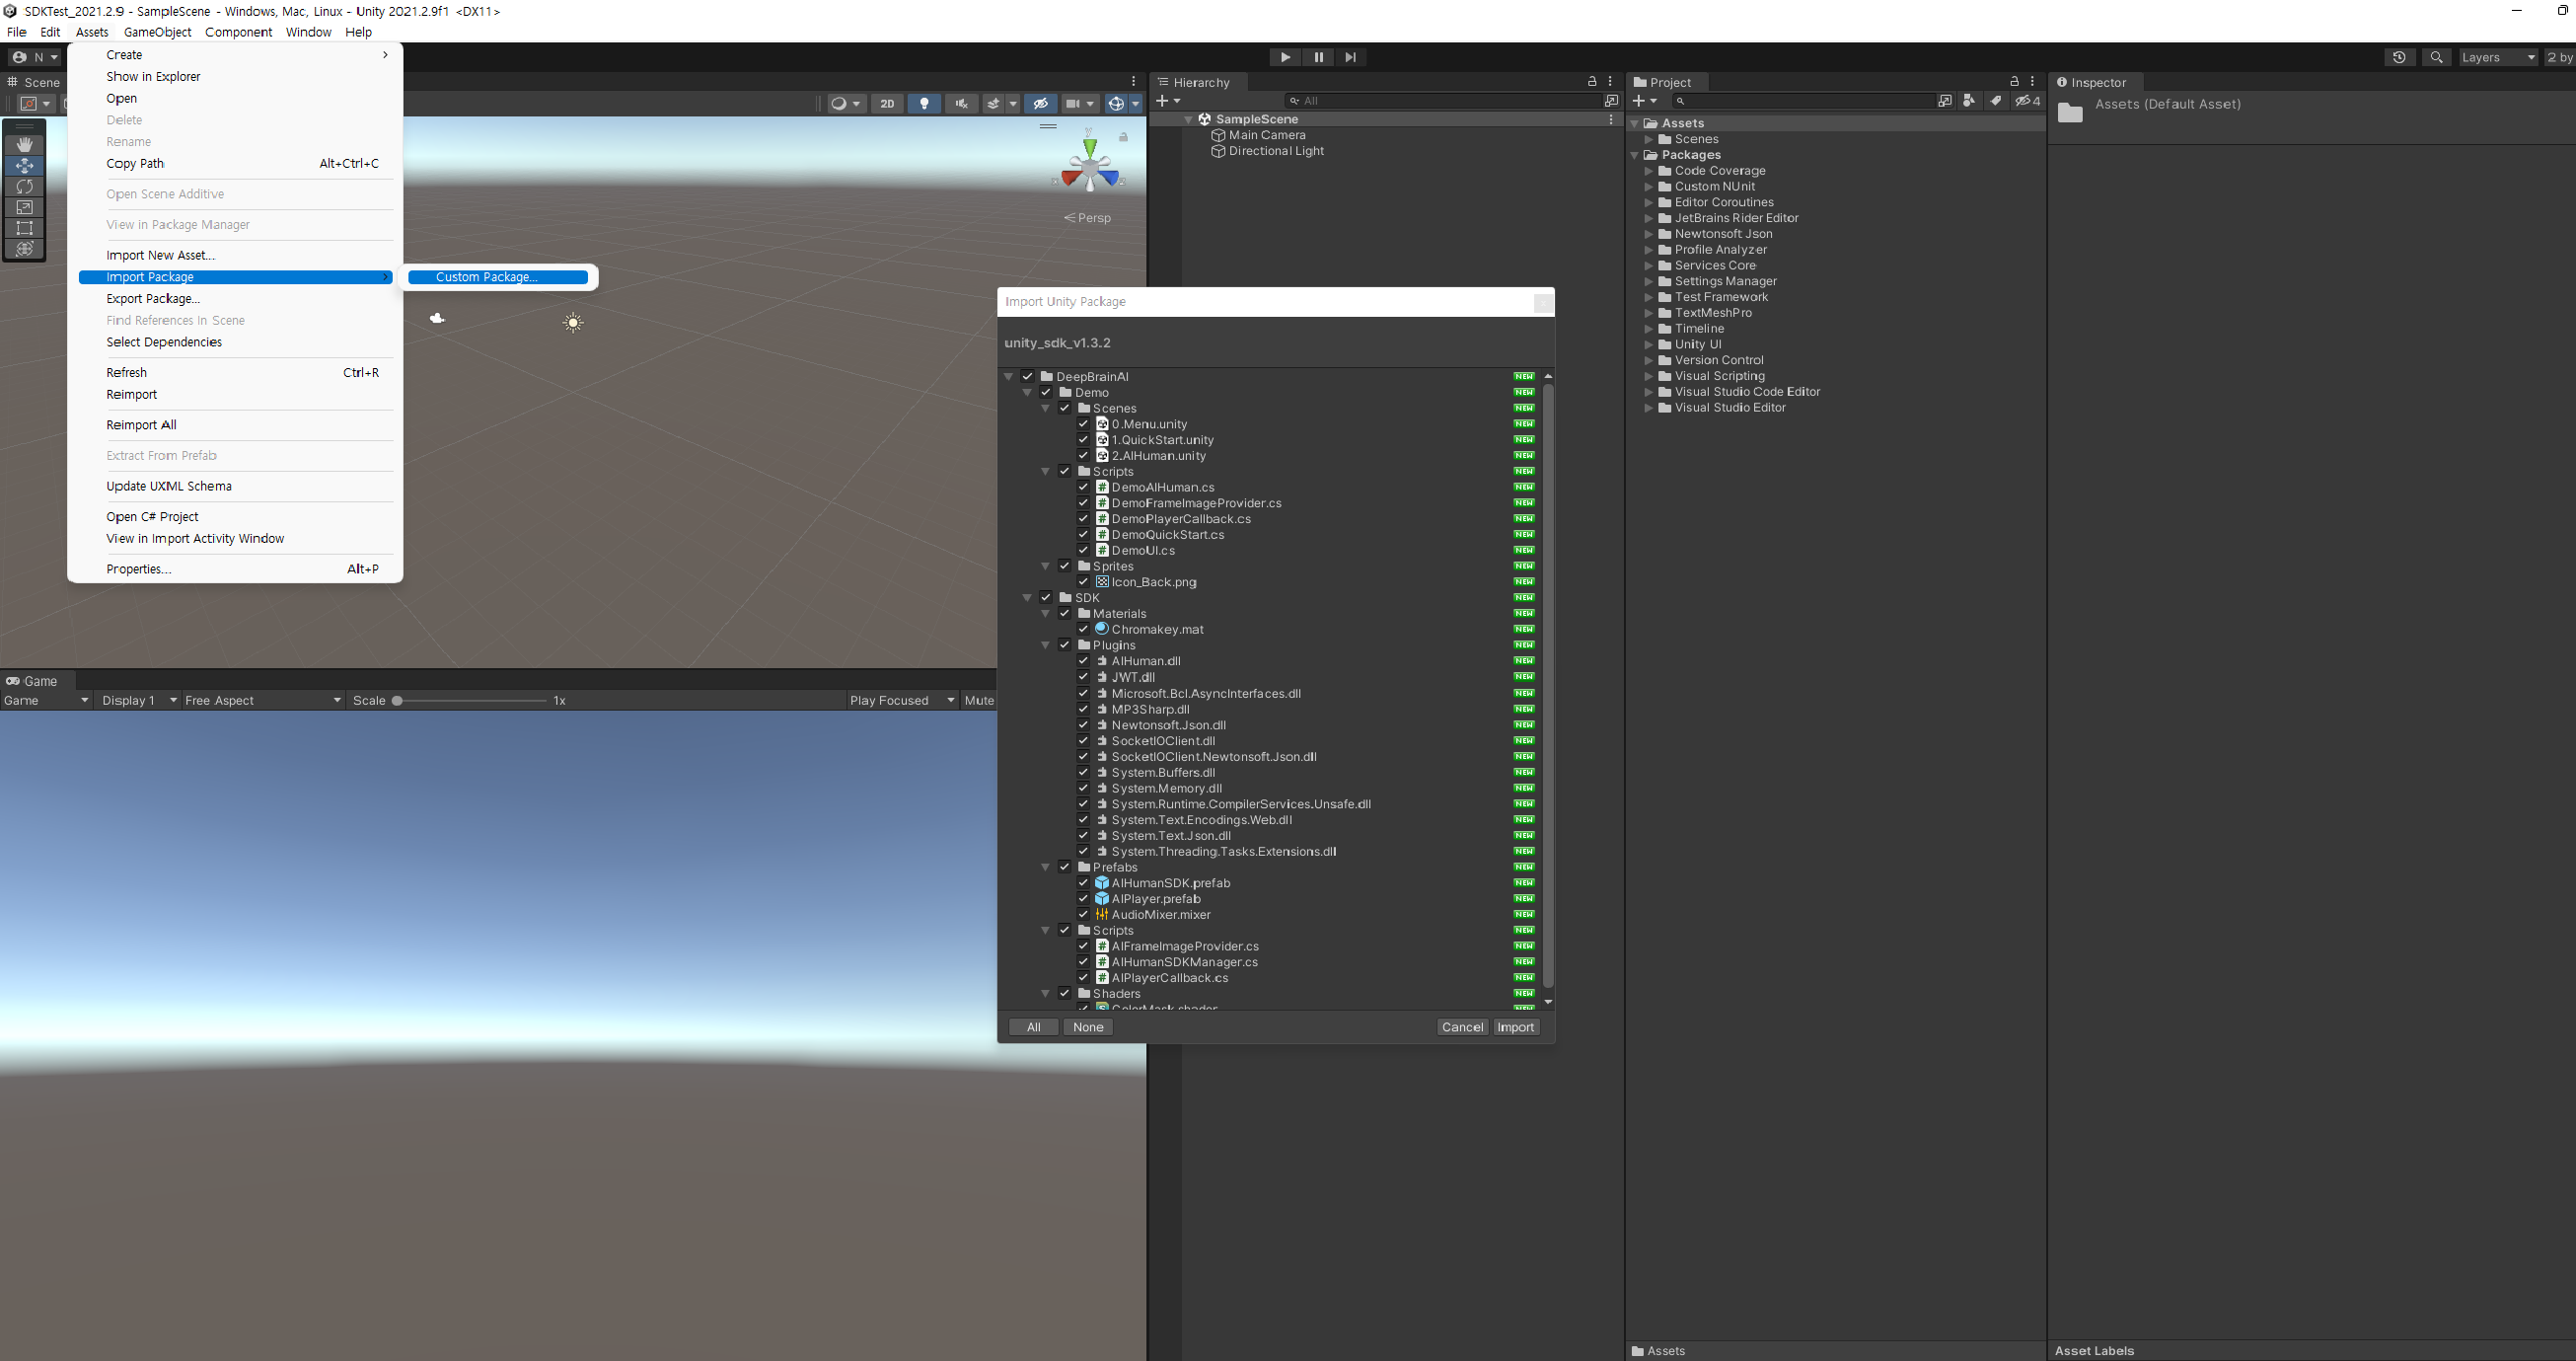Screen dimensions: 2576x1361
Task: Toggle scene visibility hidden-eye icon
Action: 1040,104
